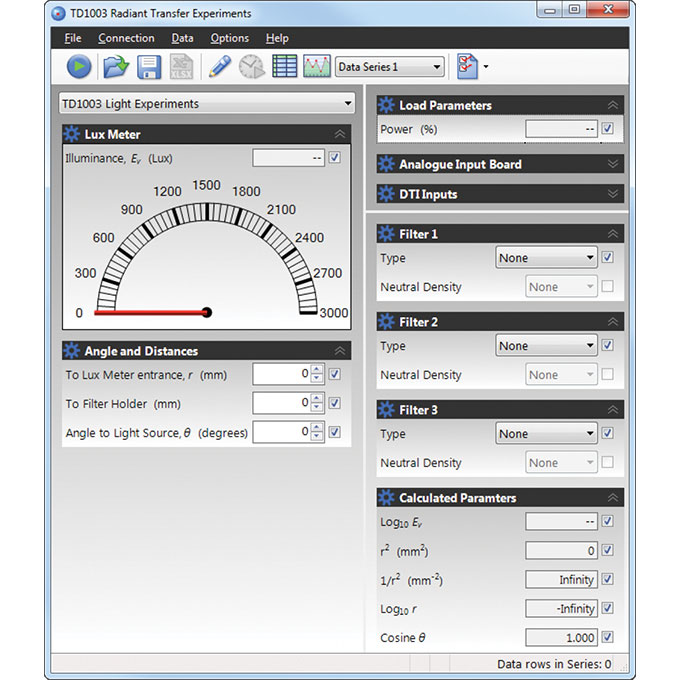Click the 1/r² Infinity value field

click(561, 579)
